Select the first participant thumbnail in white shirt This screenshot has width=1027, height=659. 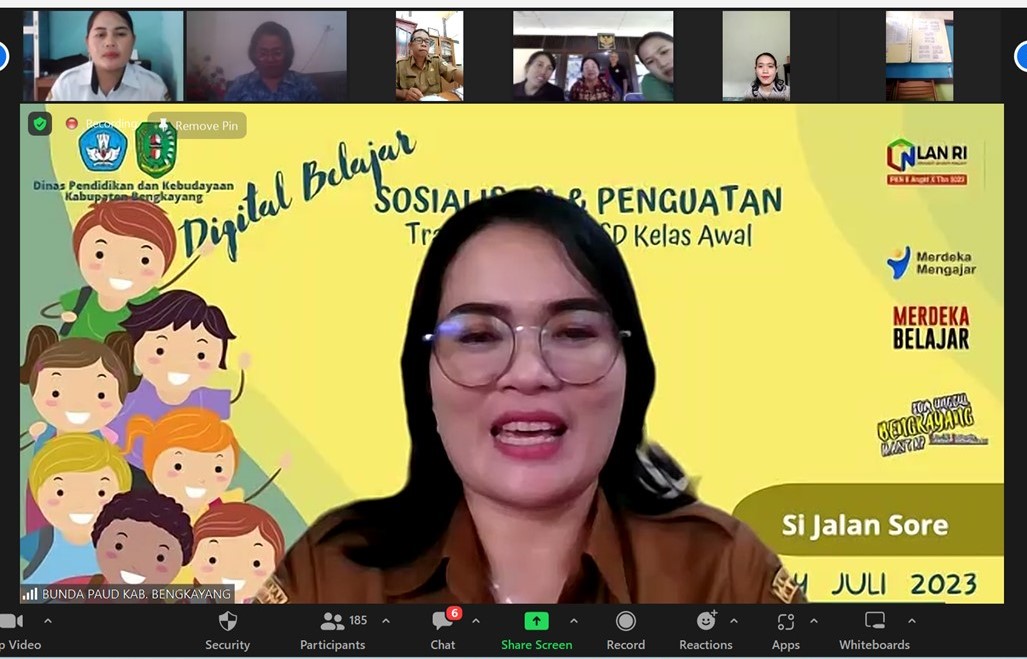click(x=103, y=56)
